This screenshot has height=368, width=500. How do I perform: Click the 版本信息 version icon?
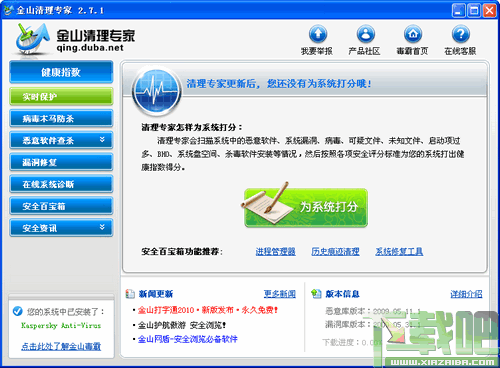[316, 294]
